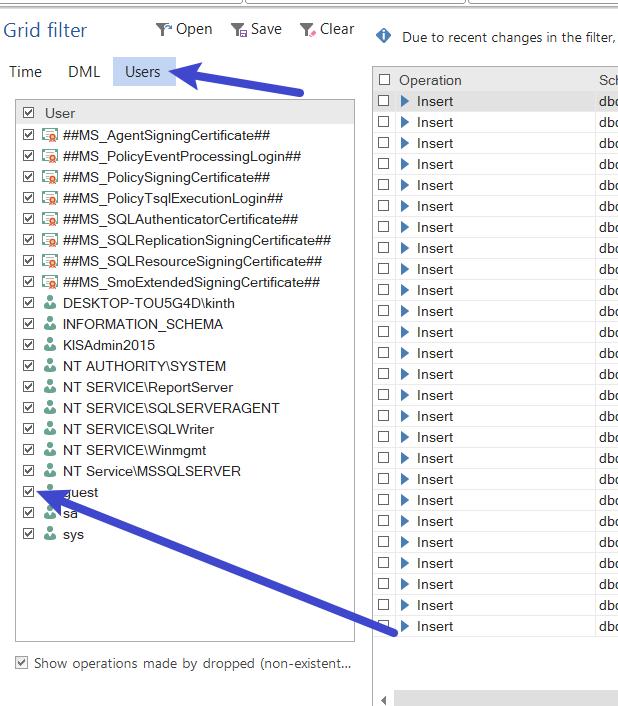Check the first Insert row checkbox
618x706 pixels.
coord(383,100)
